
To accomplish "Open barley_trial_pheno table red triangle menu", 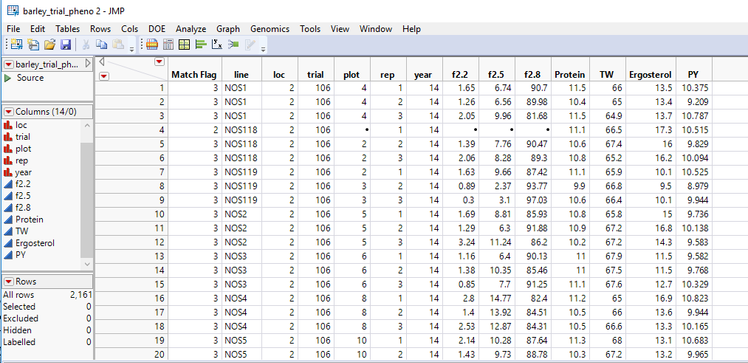I will (x=9, y=64).
